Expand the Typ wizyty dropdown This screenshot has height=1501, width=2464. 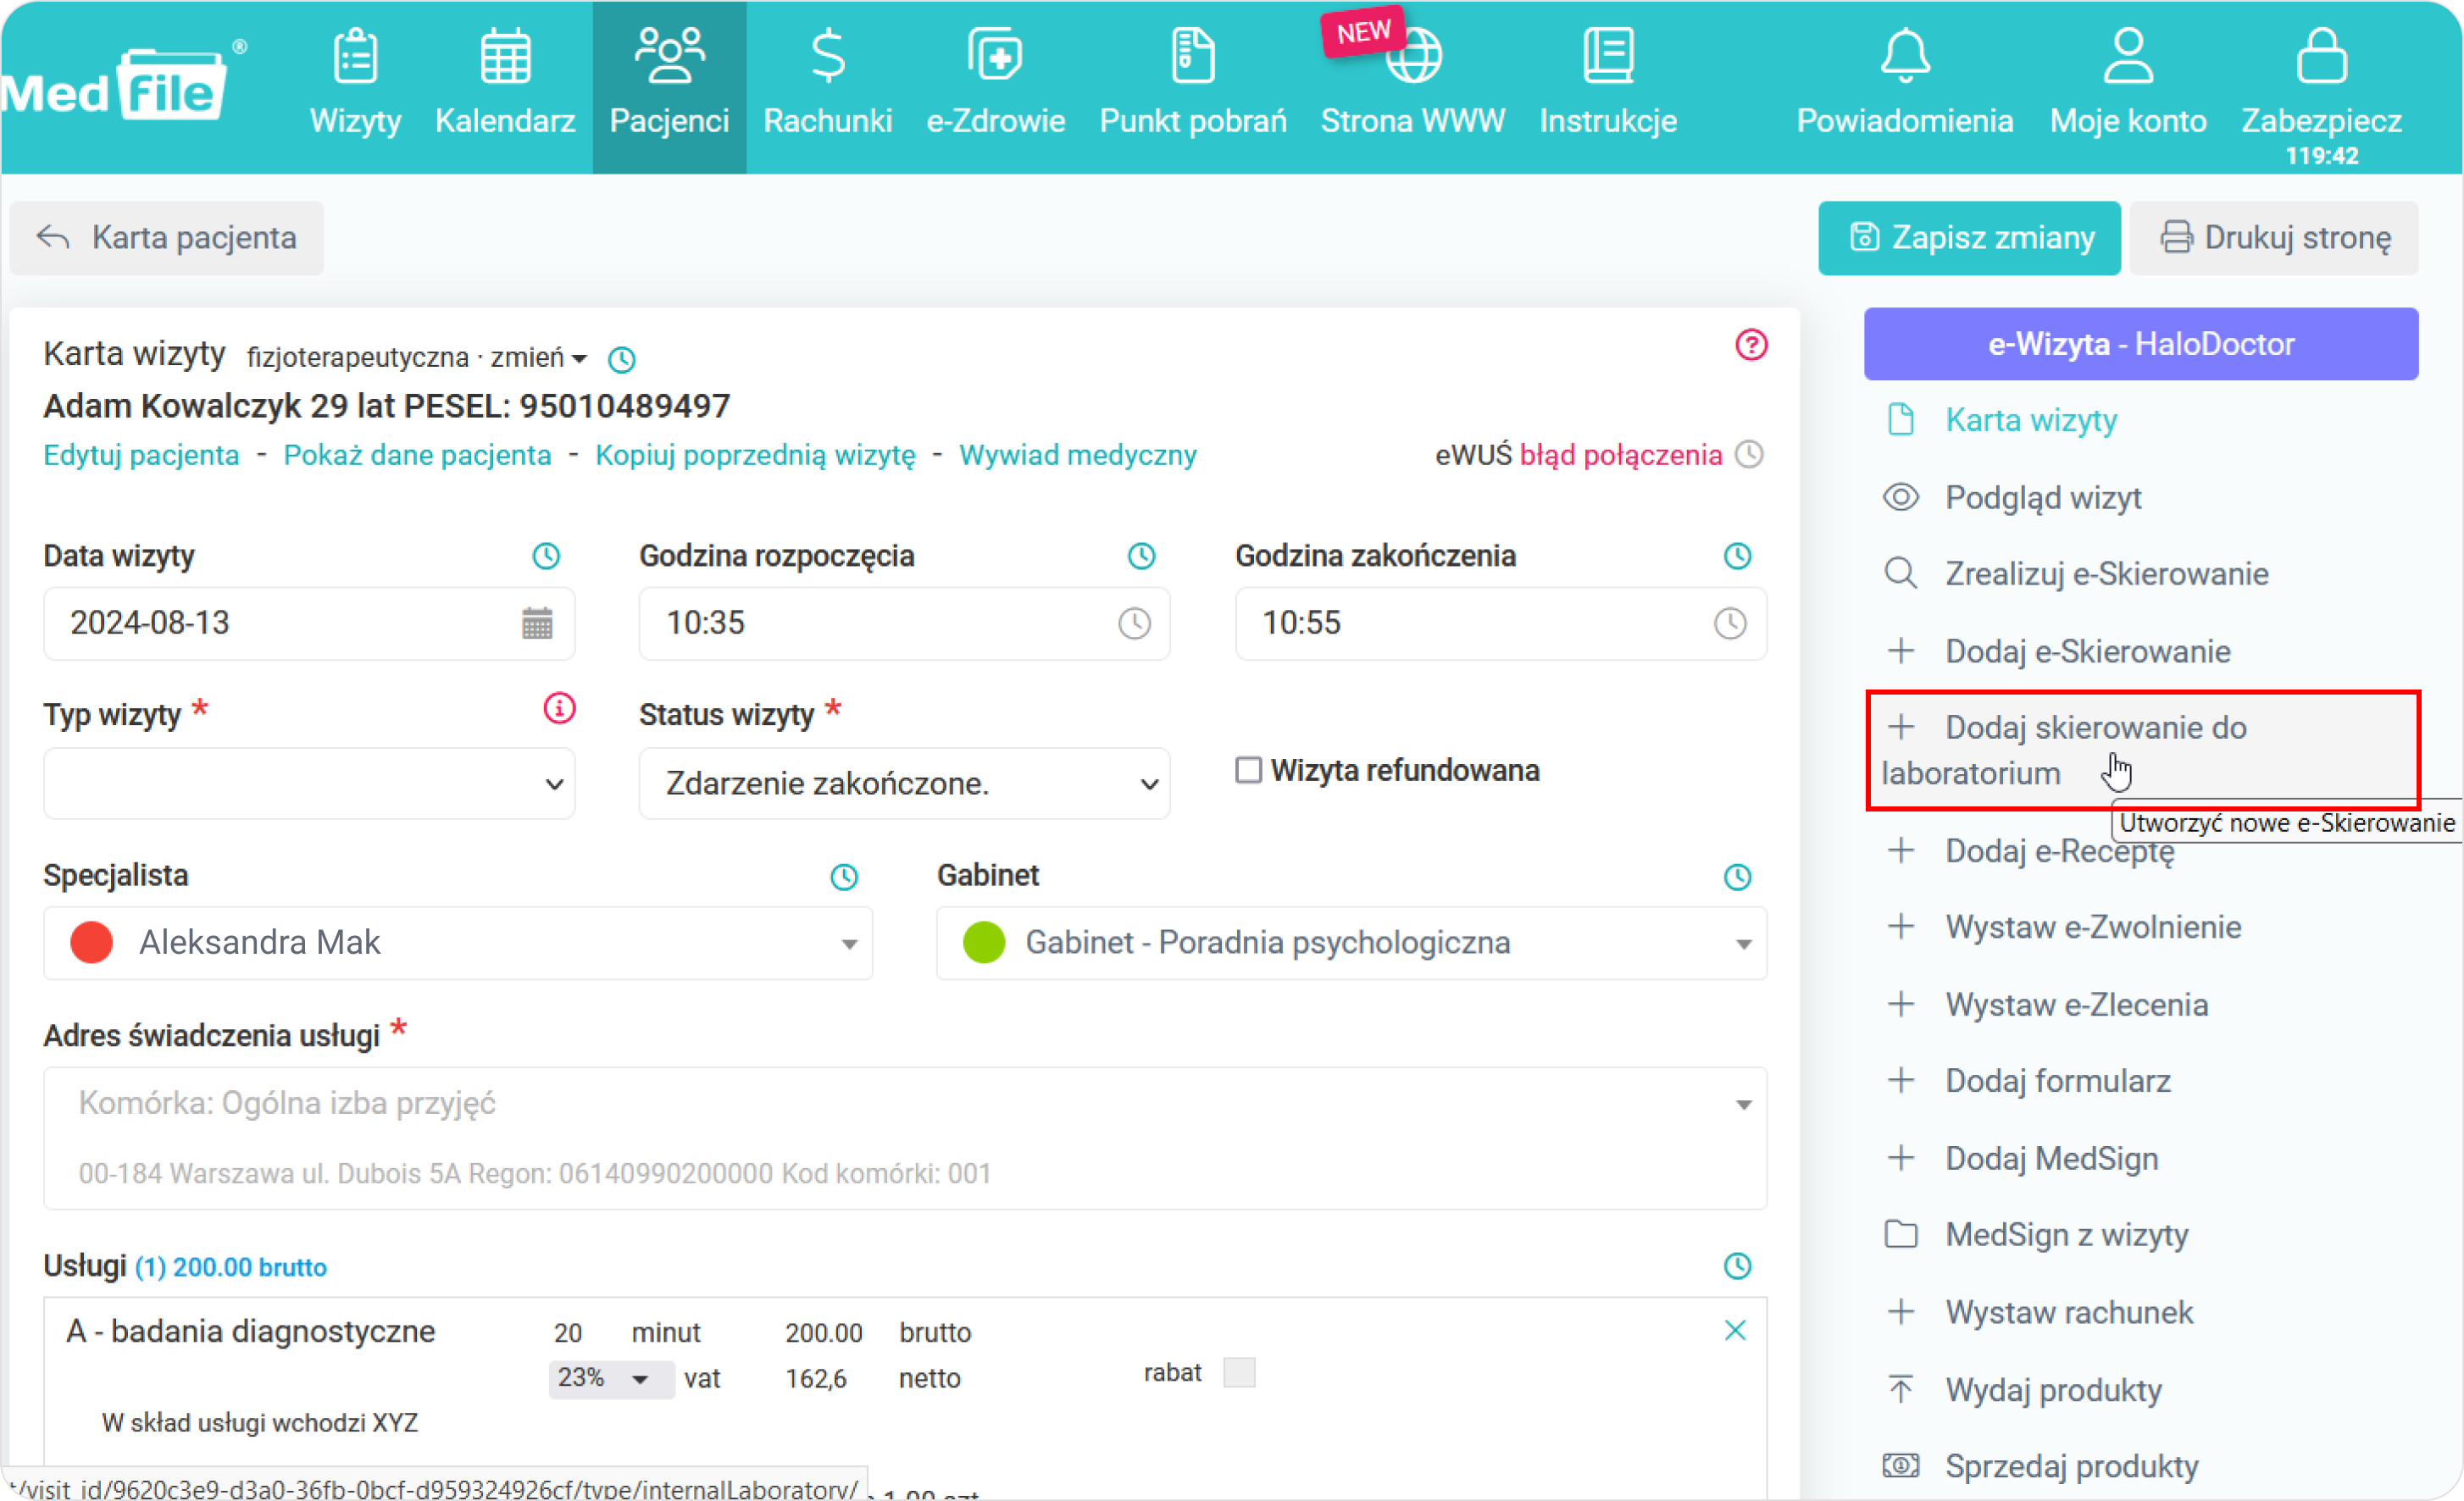point(308,783)
